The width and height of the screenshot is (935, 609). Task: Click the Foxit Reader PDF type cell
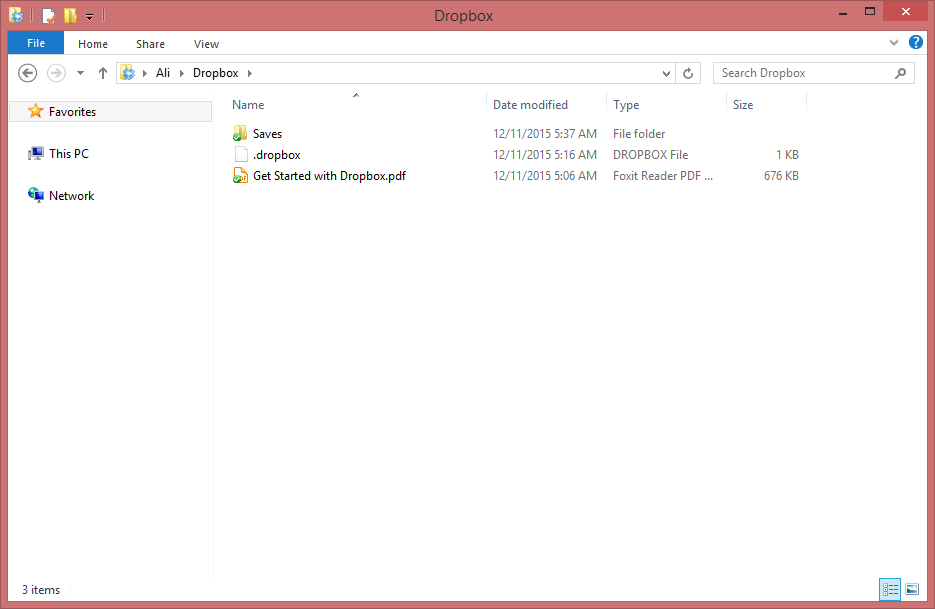tap(662, 175)
